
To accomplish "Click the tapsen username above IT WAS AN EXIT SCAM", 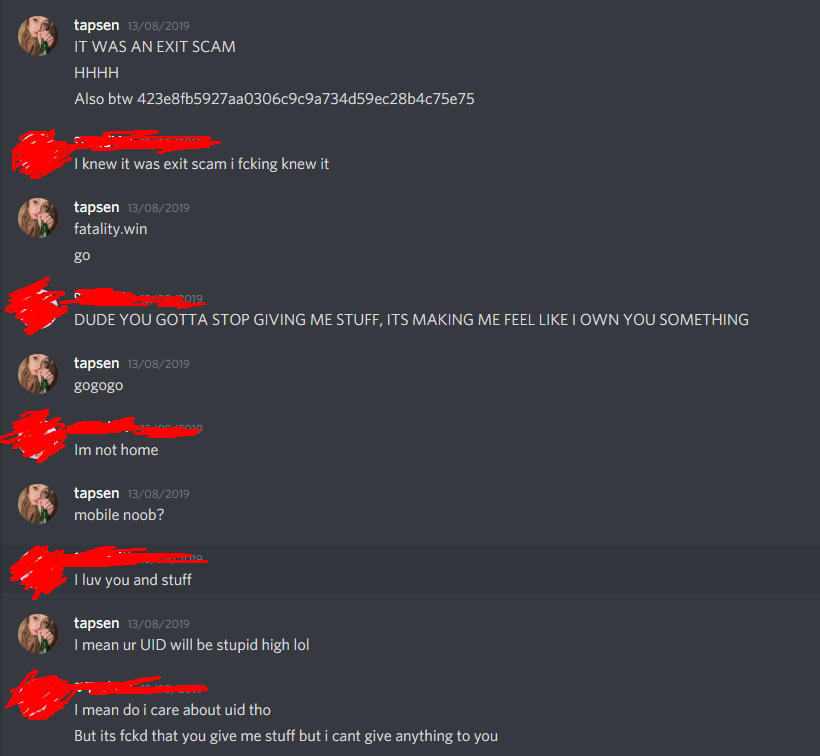I will pos(97,25).
